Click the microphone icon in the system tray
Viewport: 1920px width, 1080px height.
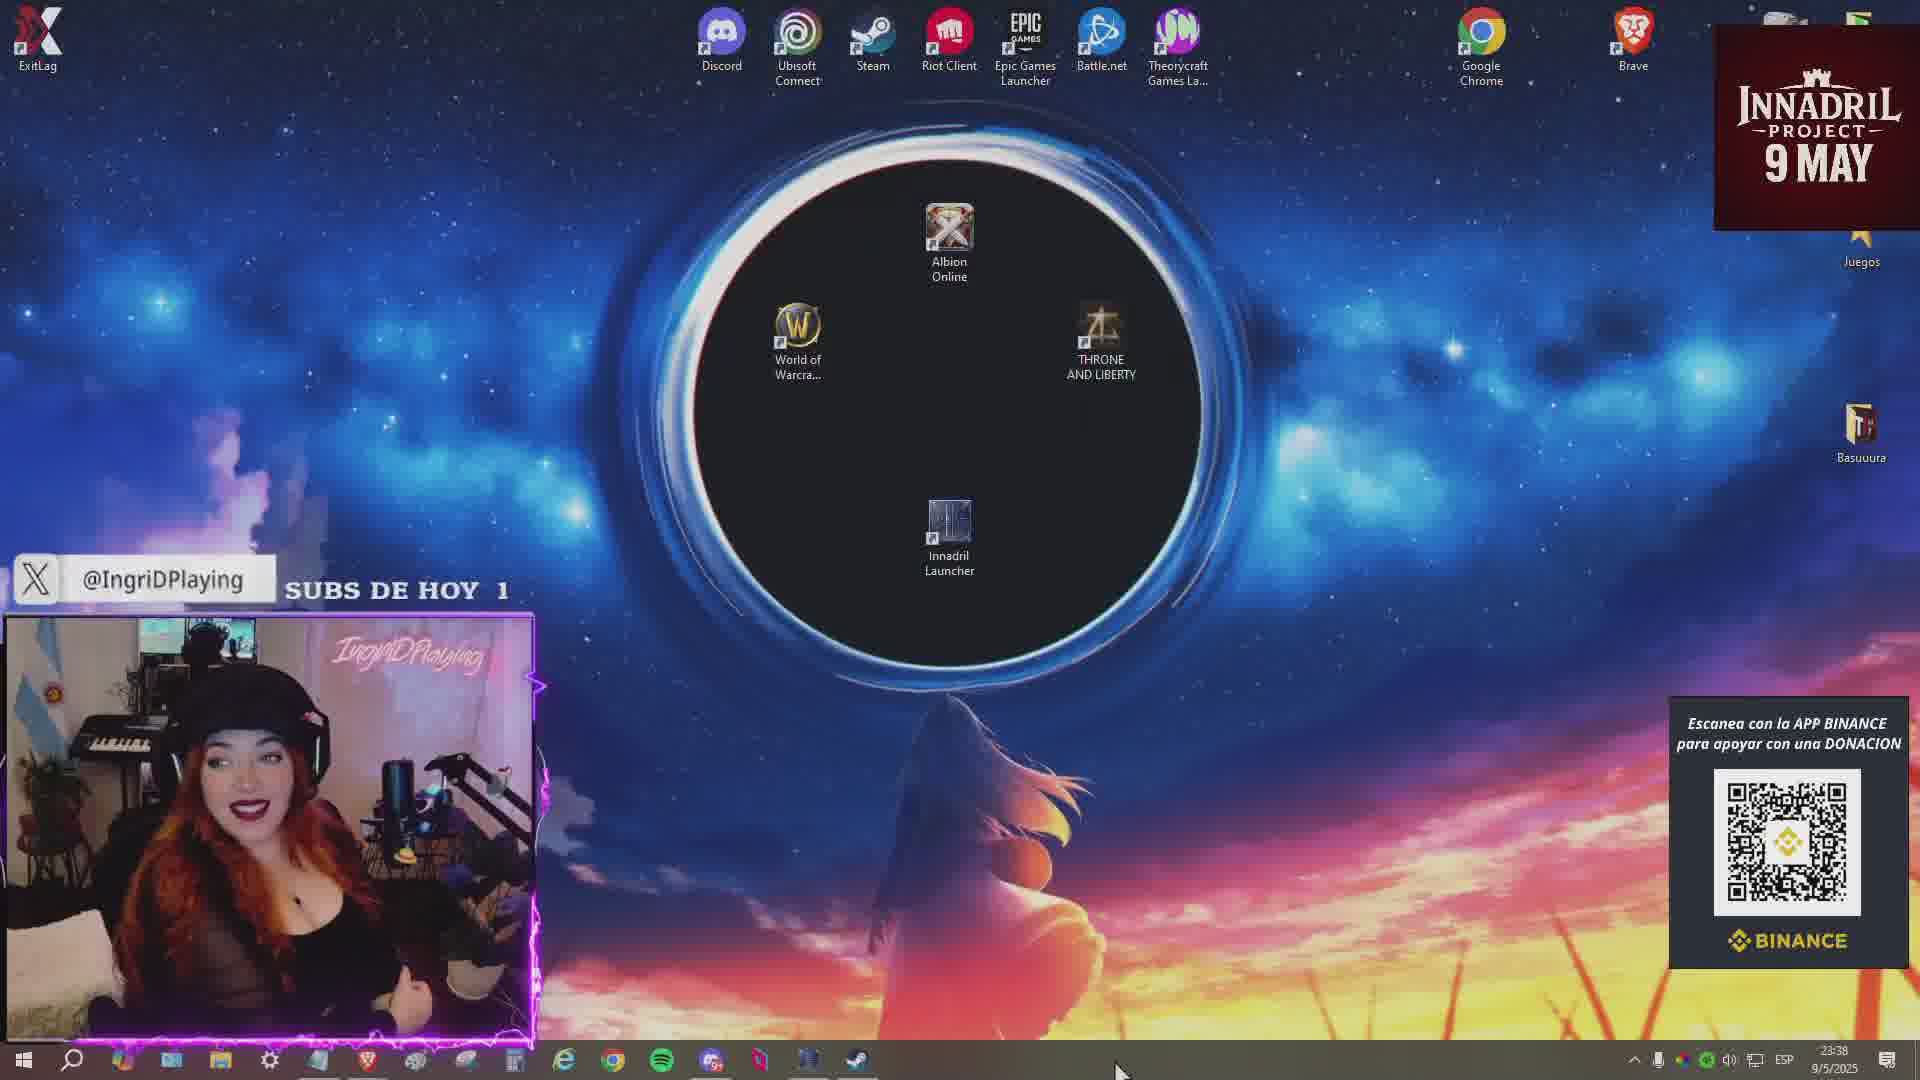tap(1658, 1060)
